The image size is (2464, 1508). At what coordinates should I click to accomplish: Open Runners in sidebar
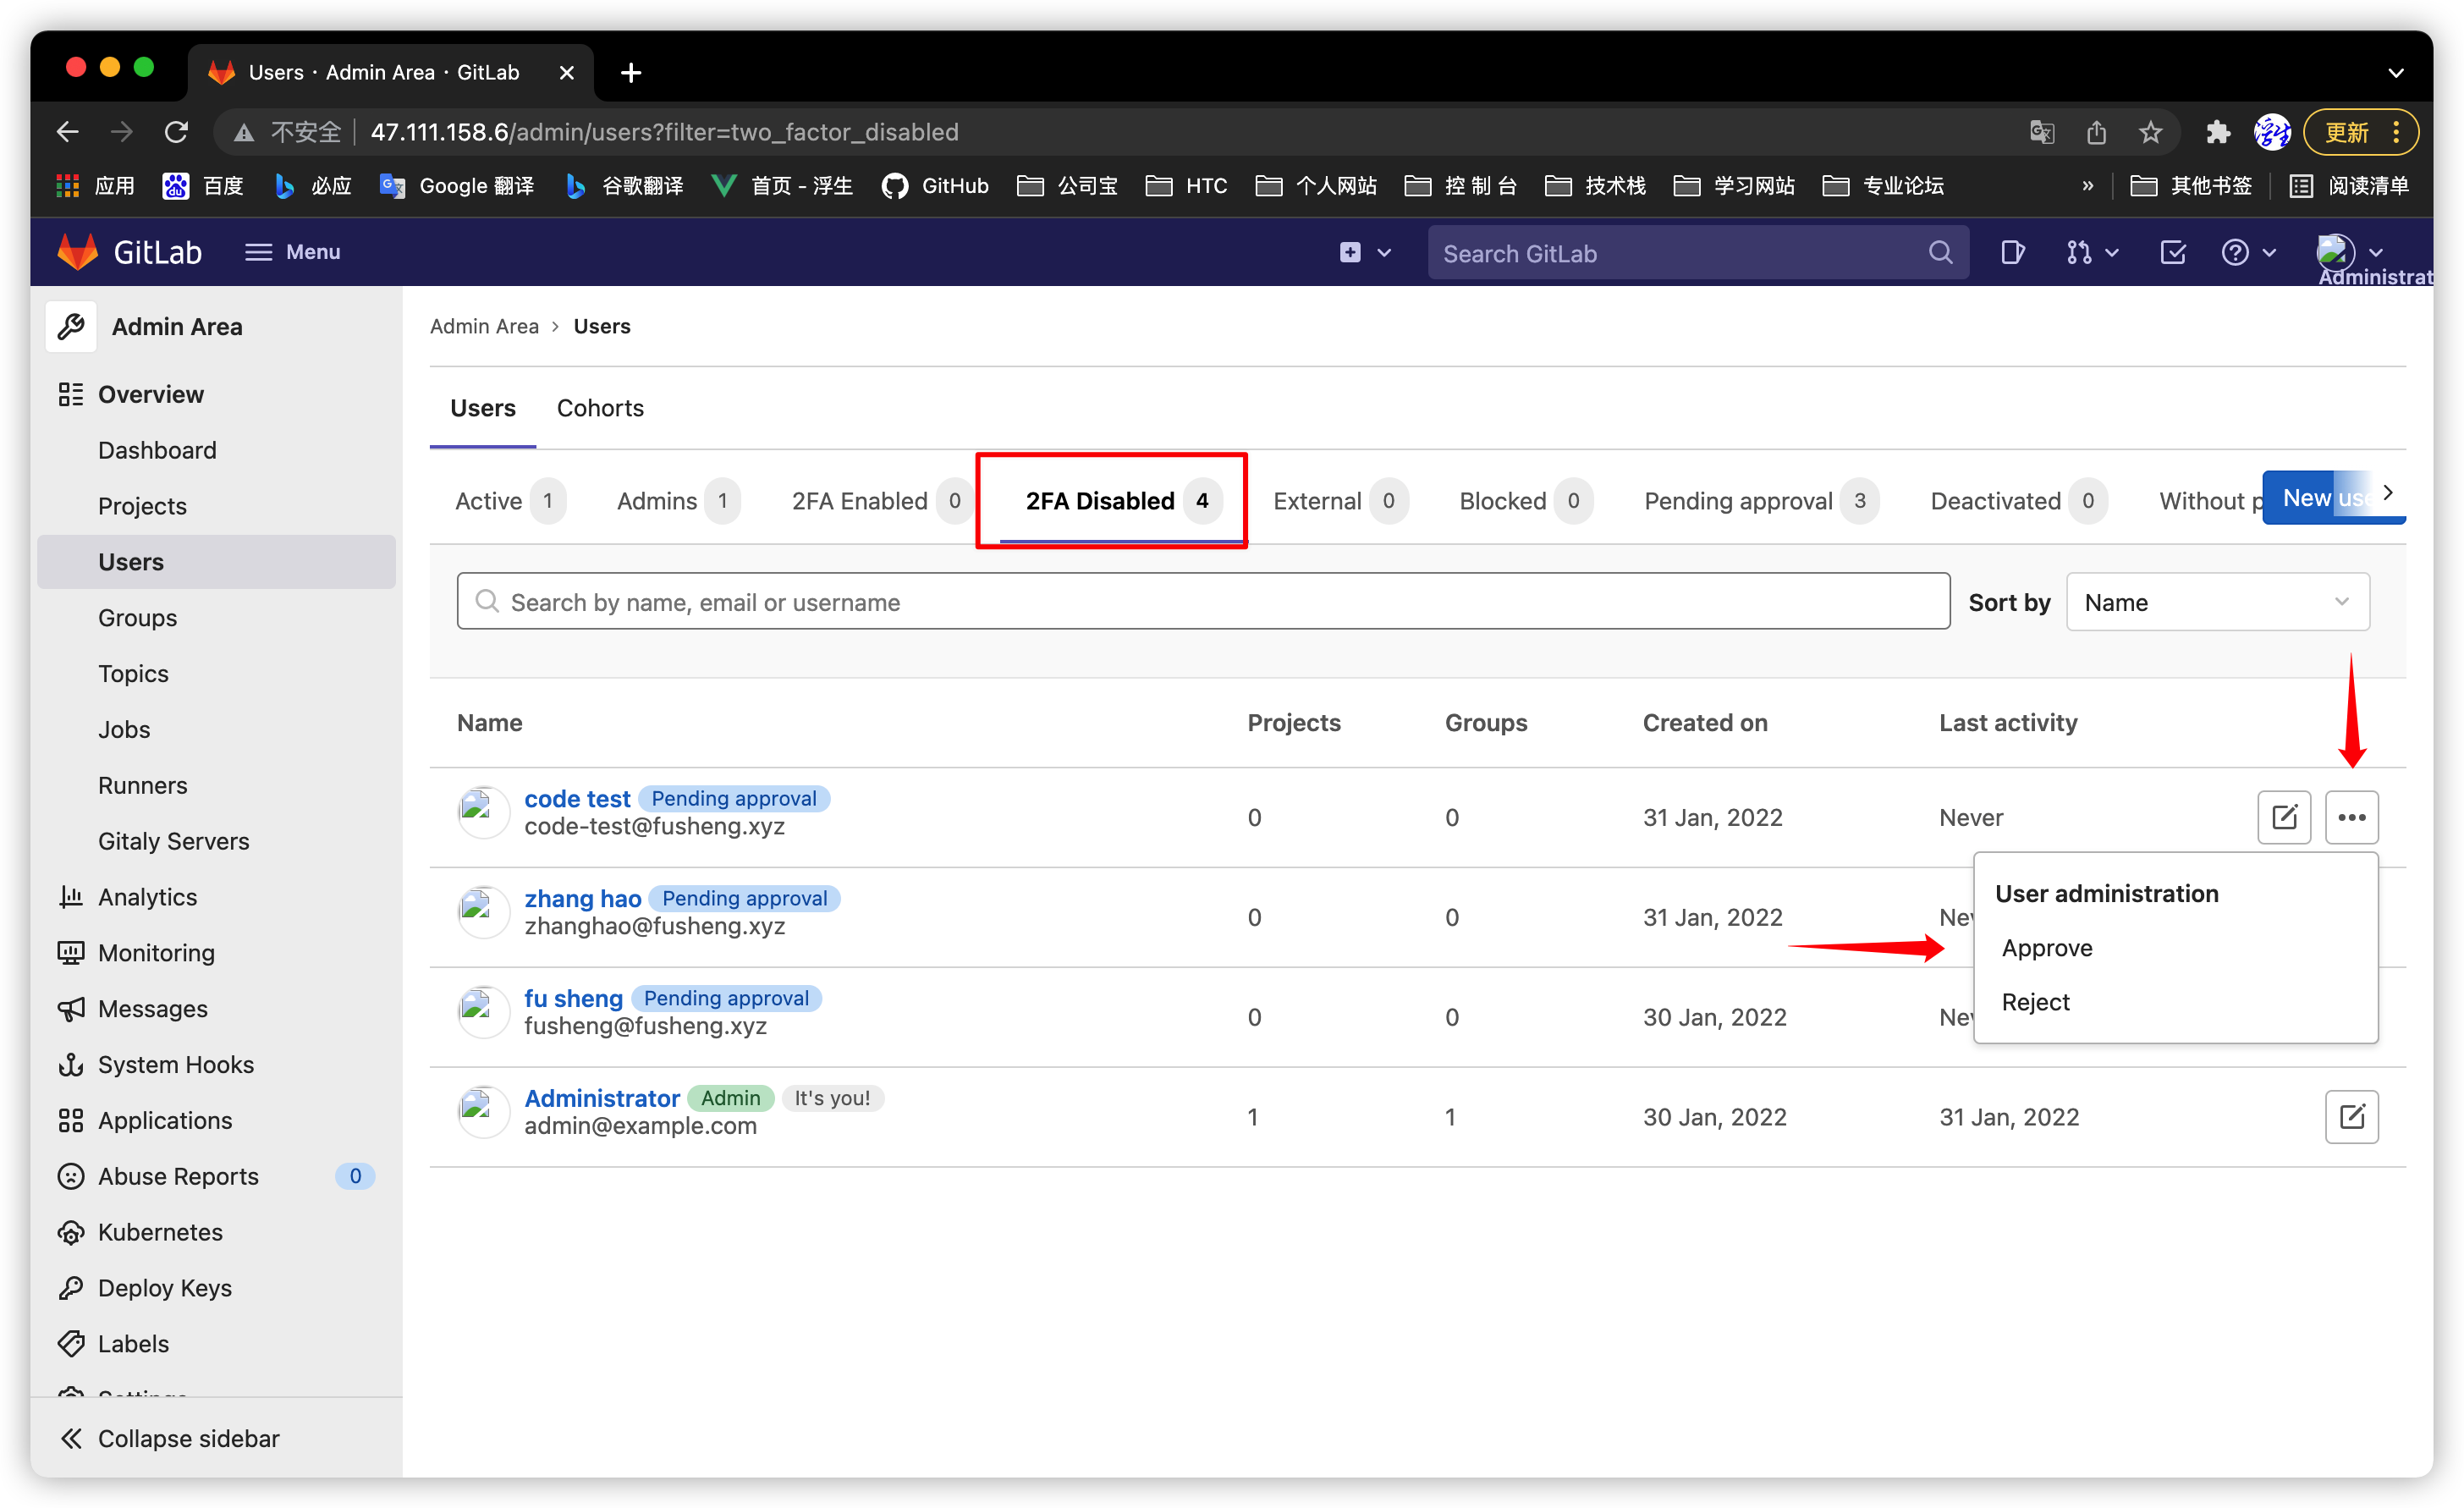point(142,786)
